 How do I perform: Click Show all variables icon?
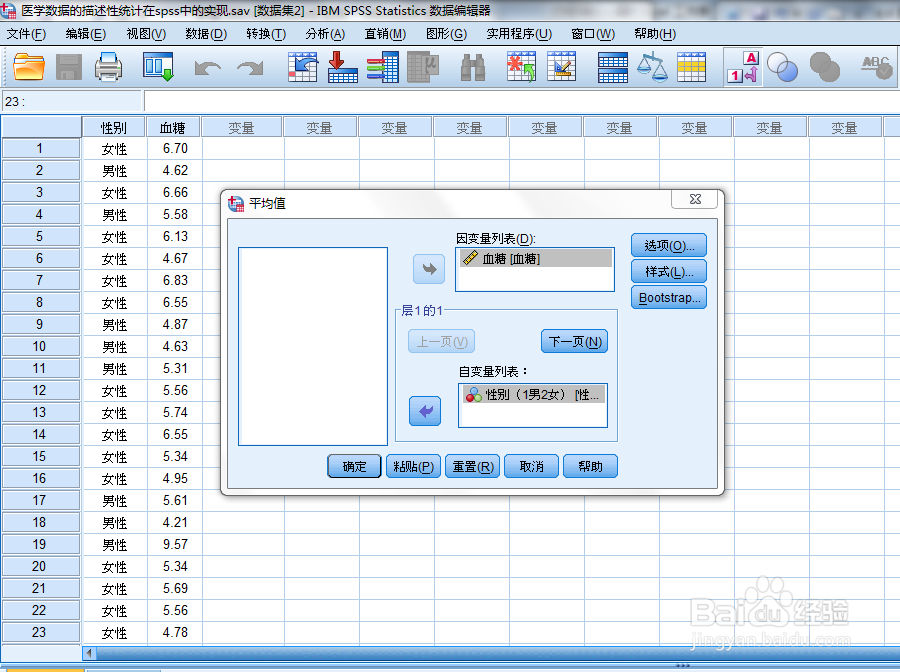point(825,68)
